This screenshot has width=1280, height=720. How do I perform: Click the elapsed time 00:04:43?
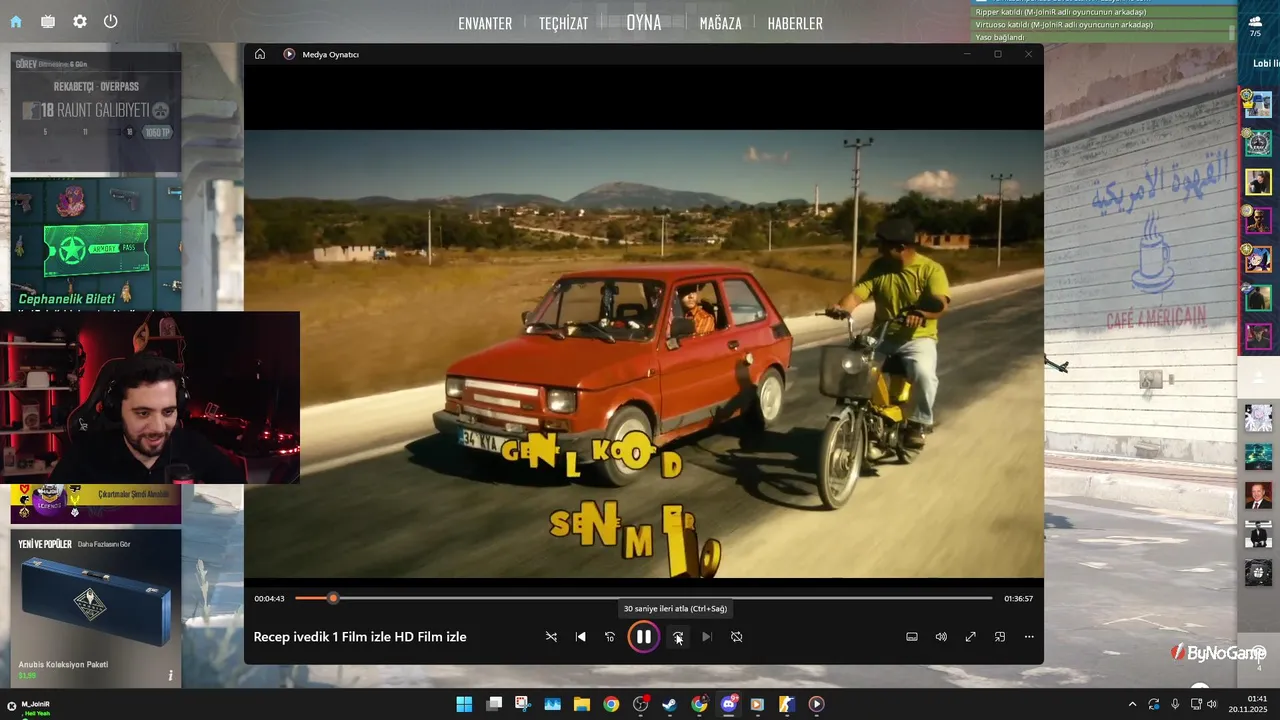point(269,599)
